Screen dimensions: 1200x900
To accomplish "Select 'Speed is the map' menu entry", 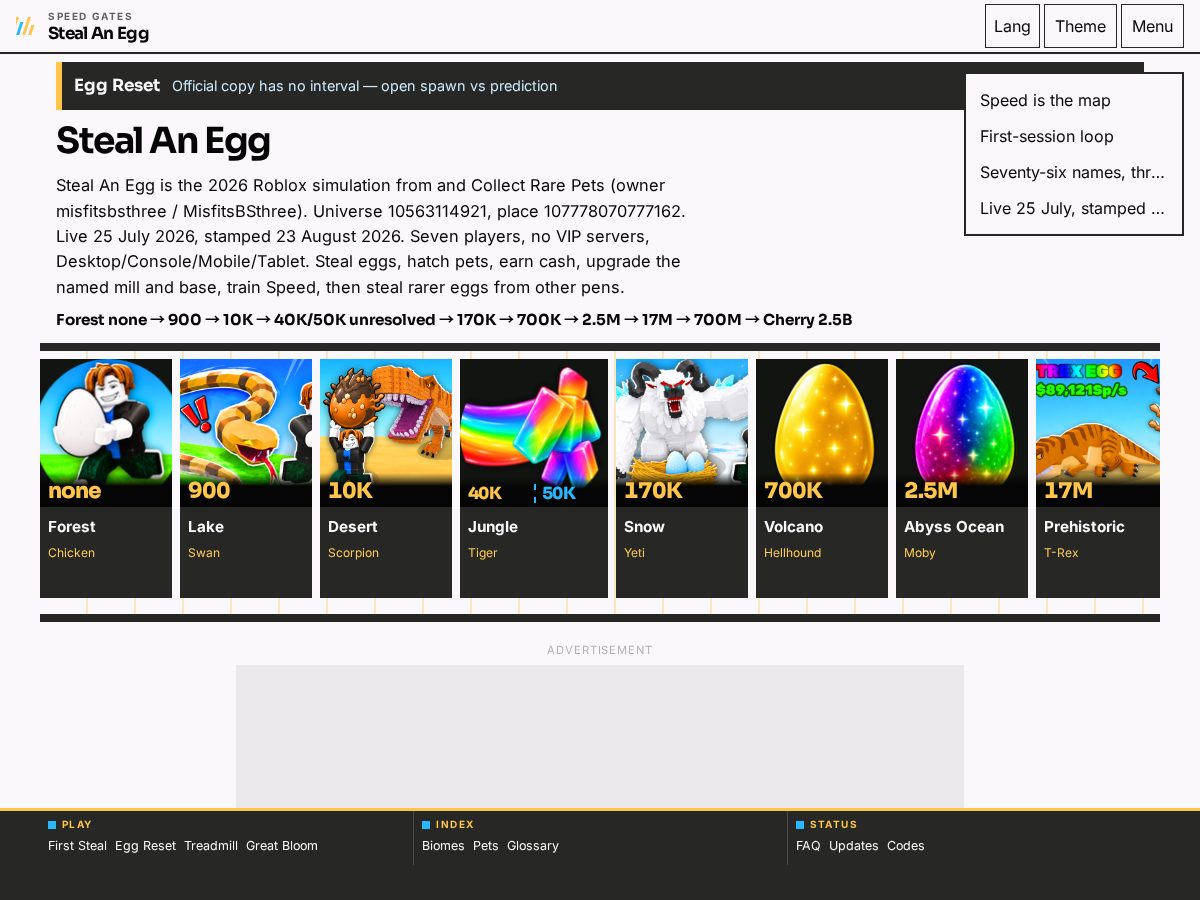I will [x=1073, y=100].
